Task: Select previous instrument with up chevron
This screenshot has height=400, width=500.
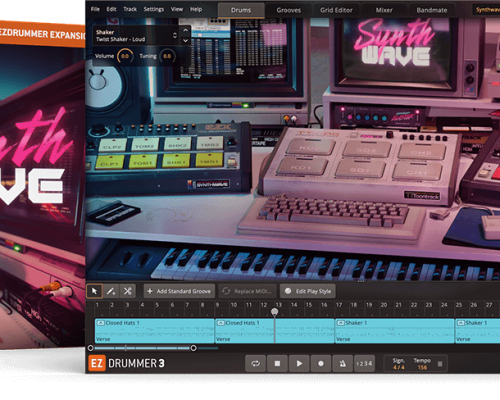Action: (186, 30)
